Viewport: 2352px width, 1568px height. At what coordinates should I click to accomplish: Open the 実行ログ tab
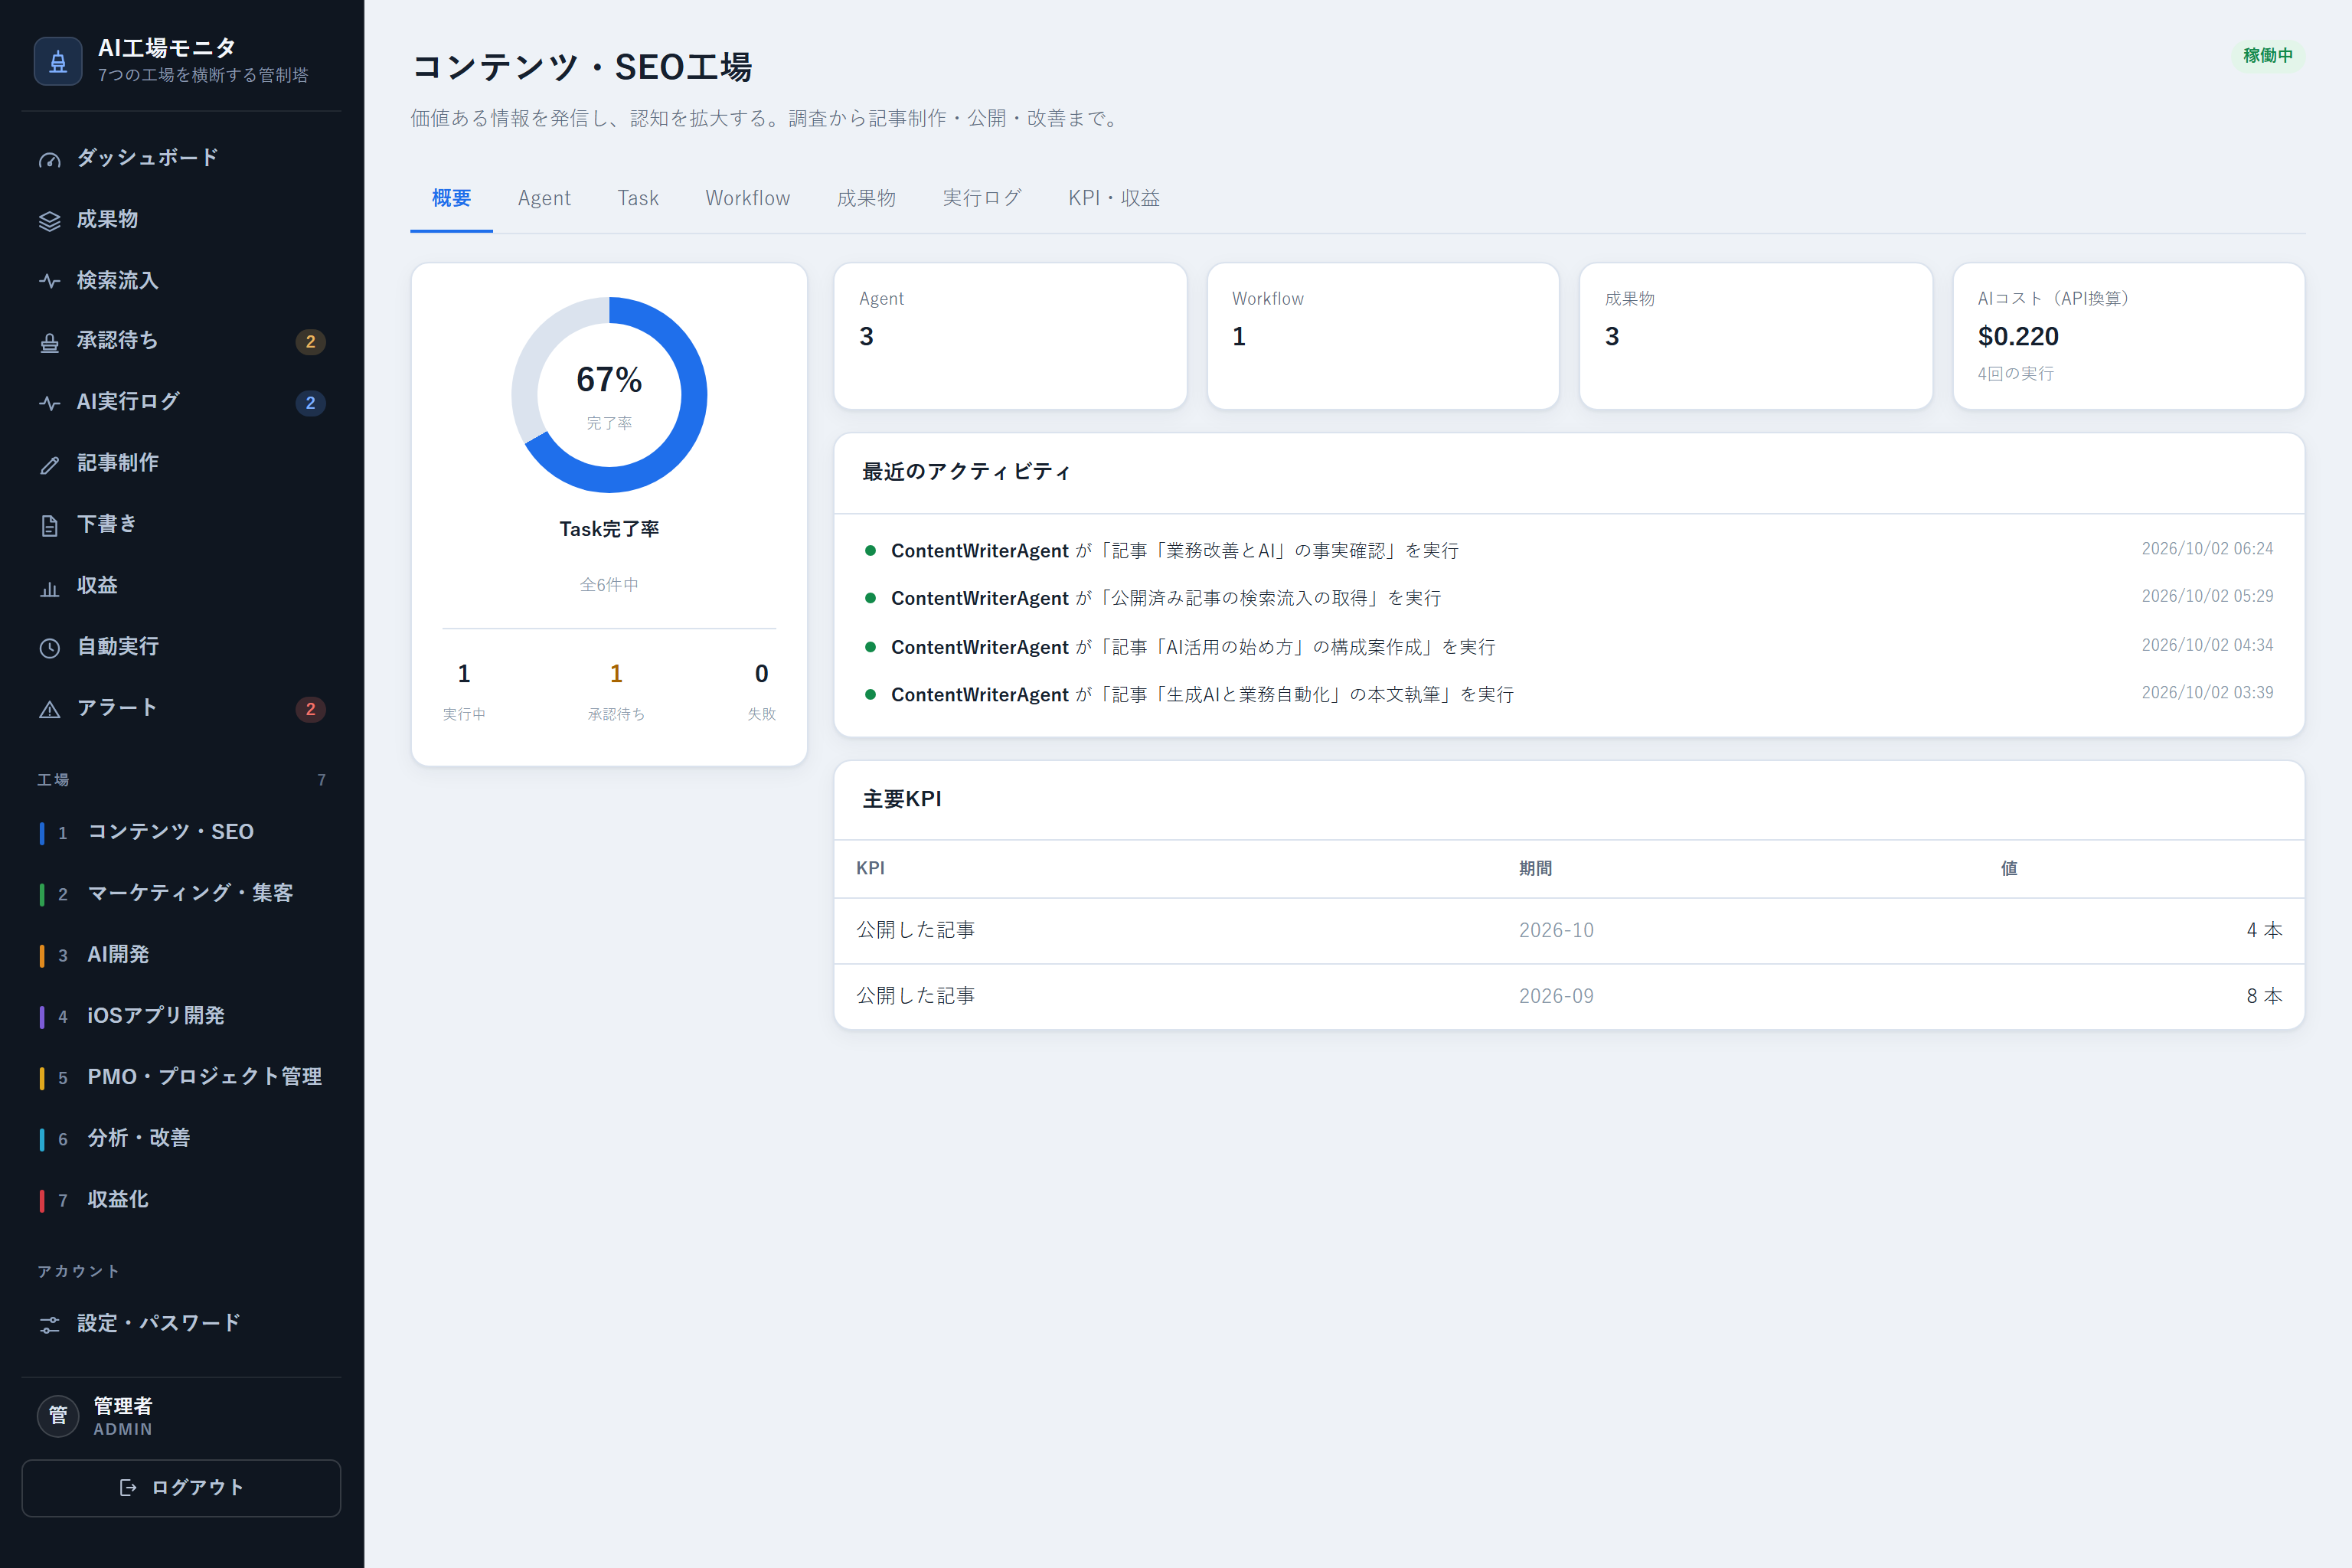[x=982, y=198]
